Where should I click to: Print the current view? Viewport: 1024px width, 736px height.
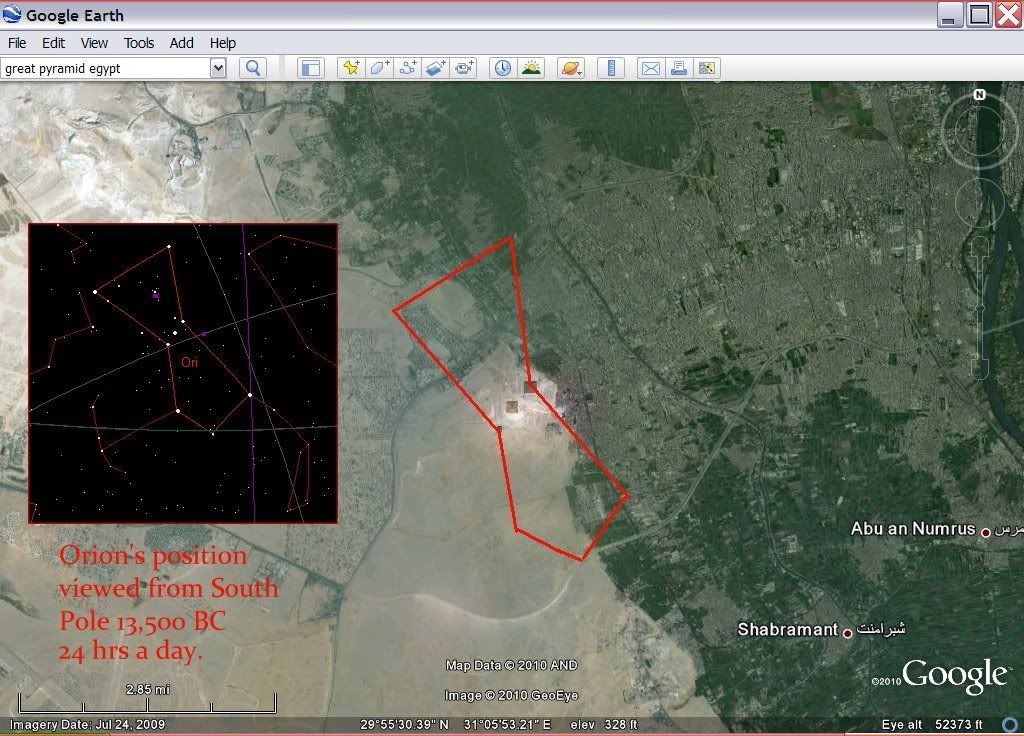click(x=679, y=68)
